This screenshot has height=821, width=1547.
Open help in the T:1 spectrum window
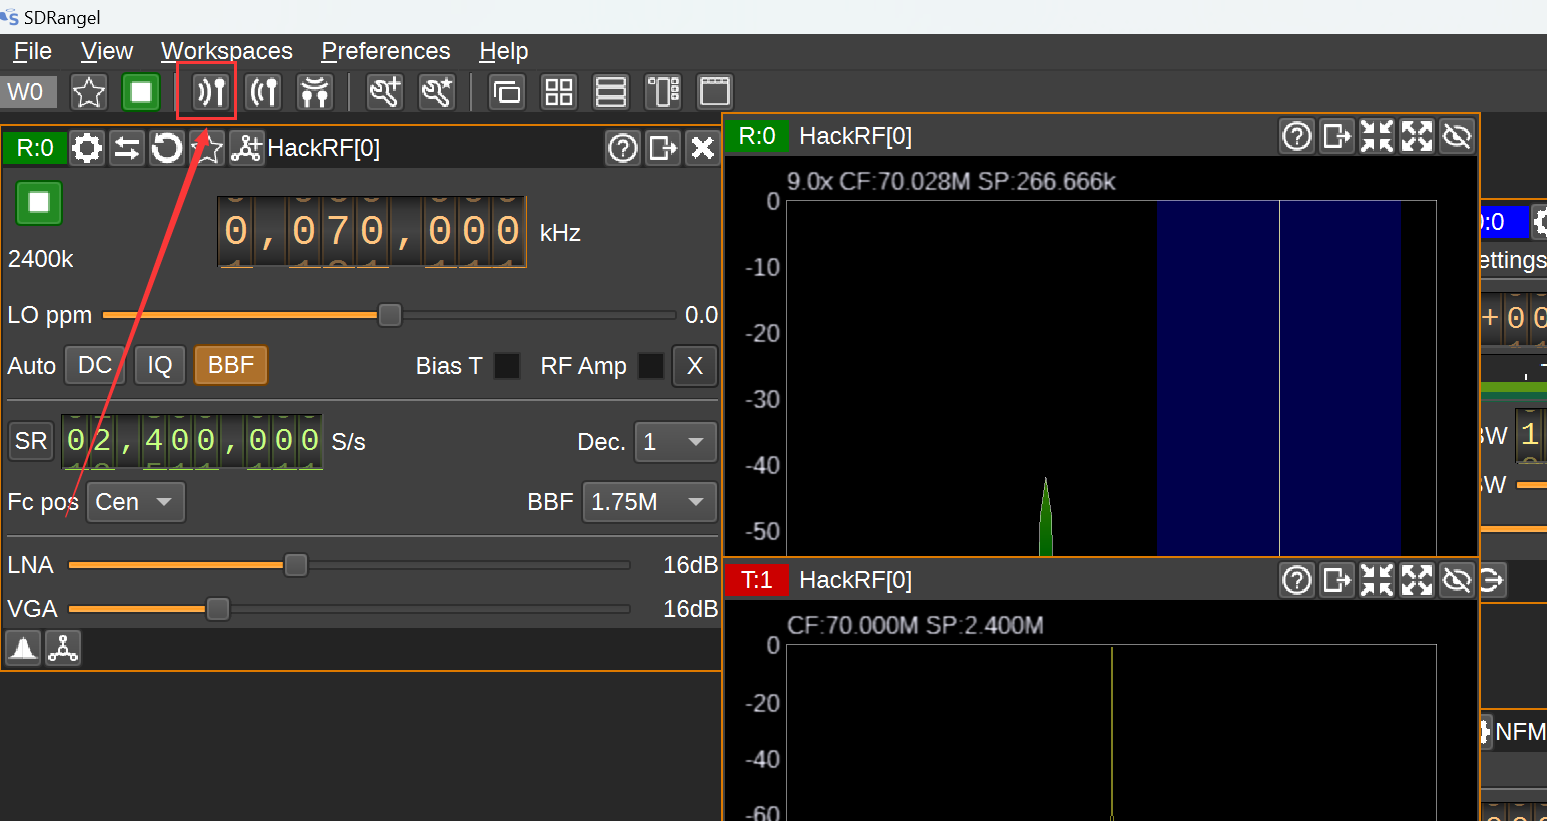tap(1297, 580)
